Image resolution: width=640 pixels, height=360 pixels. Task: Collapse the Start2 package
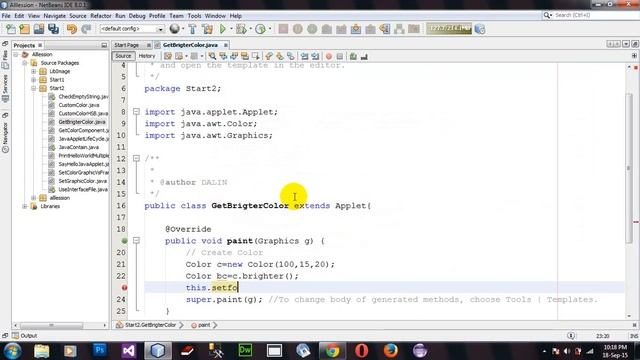34,88
